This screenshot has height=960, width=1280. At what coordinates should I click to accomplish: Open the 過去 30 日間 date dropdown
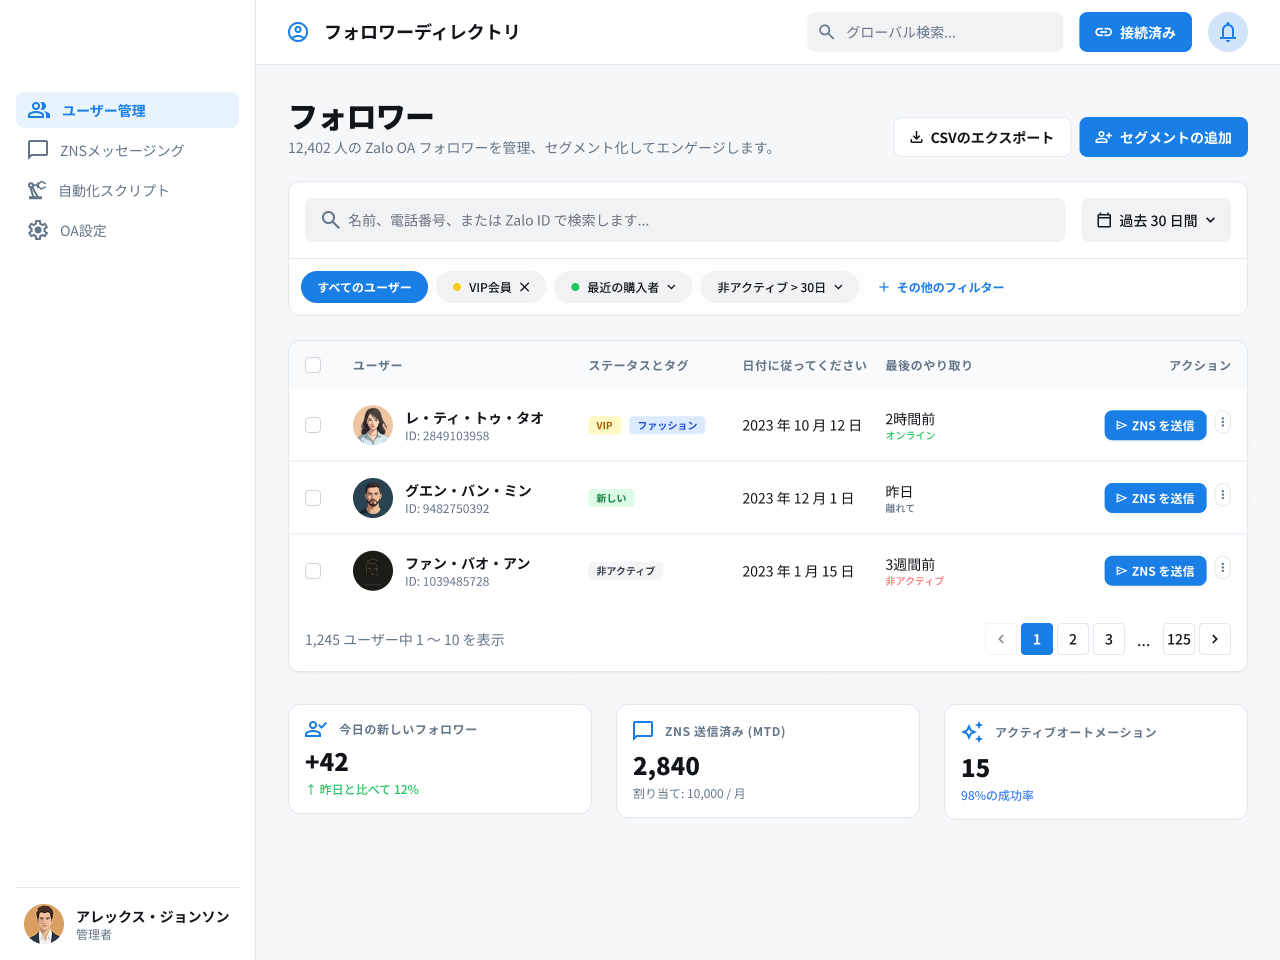[x=1156, y=220]
